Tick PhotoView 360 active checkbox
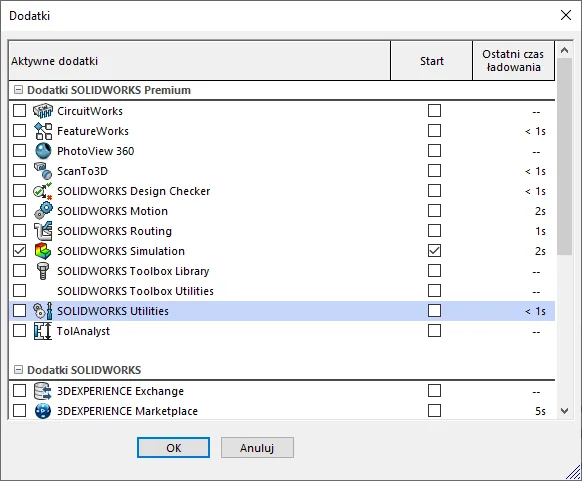The height and width of the screenshot is (481, 582). 19,151
